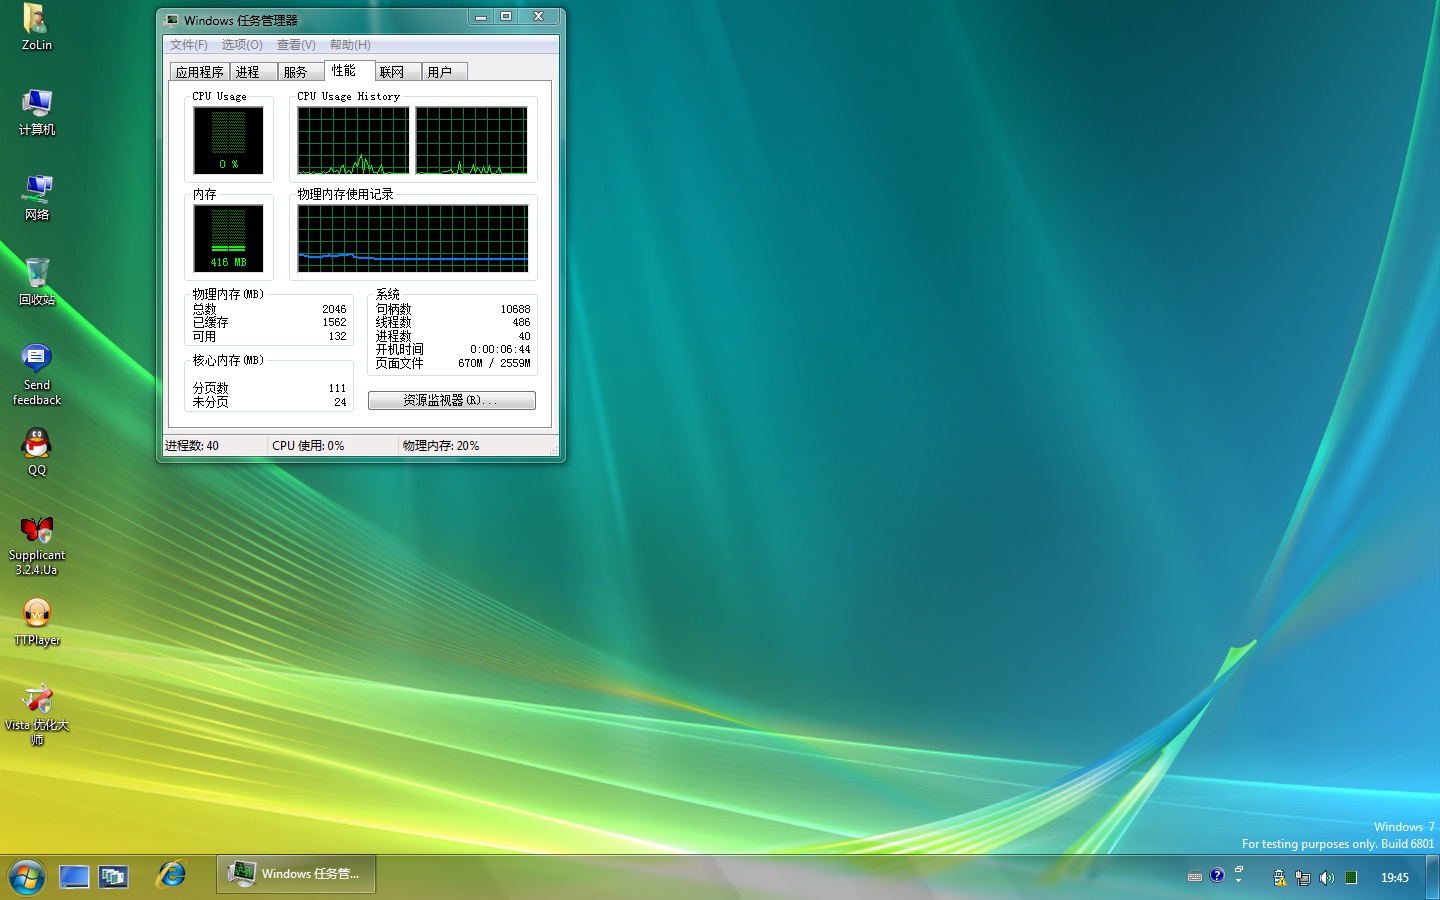Click the Windows 任务管理器 taskbar button
Screen dimensions: 1440x900
(x=297, y=874)
